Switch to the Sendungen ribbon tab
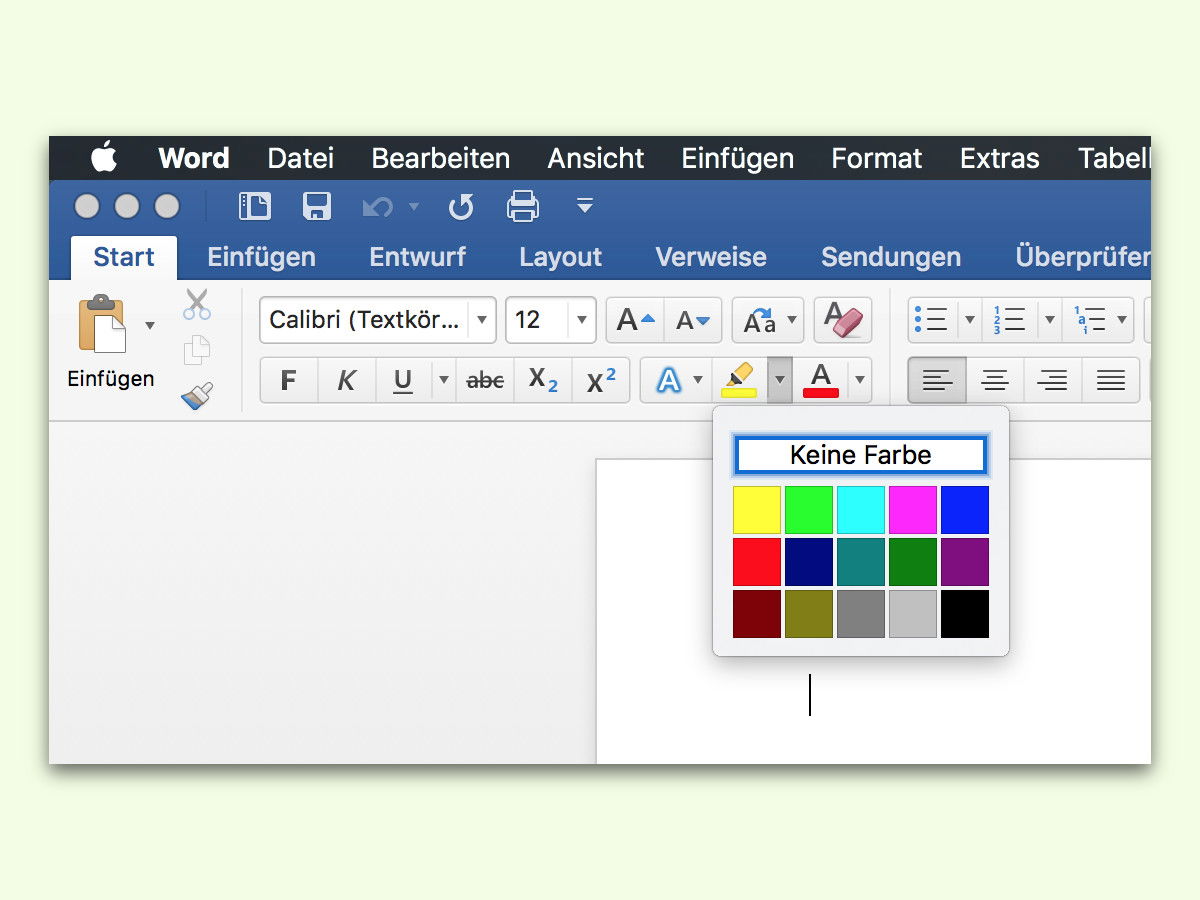The width and height of the screenshot is (1200, 900). click(891, 257)
